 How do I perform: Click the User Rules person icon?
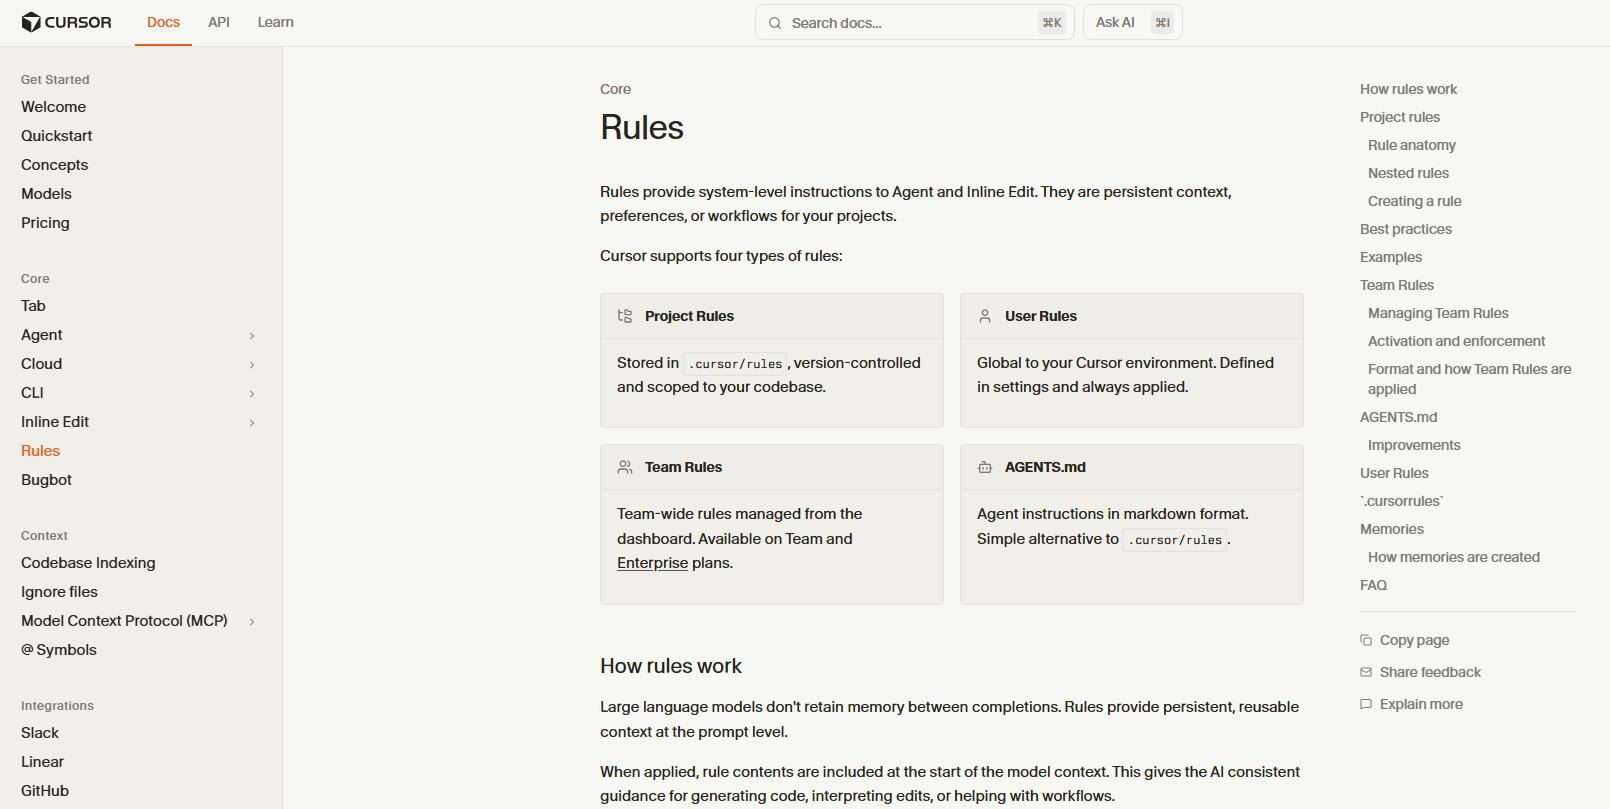click(x=985, y=316)
